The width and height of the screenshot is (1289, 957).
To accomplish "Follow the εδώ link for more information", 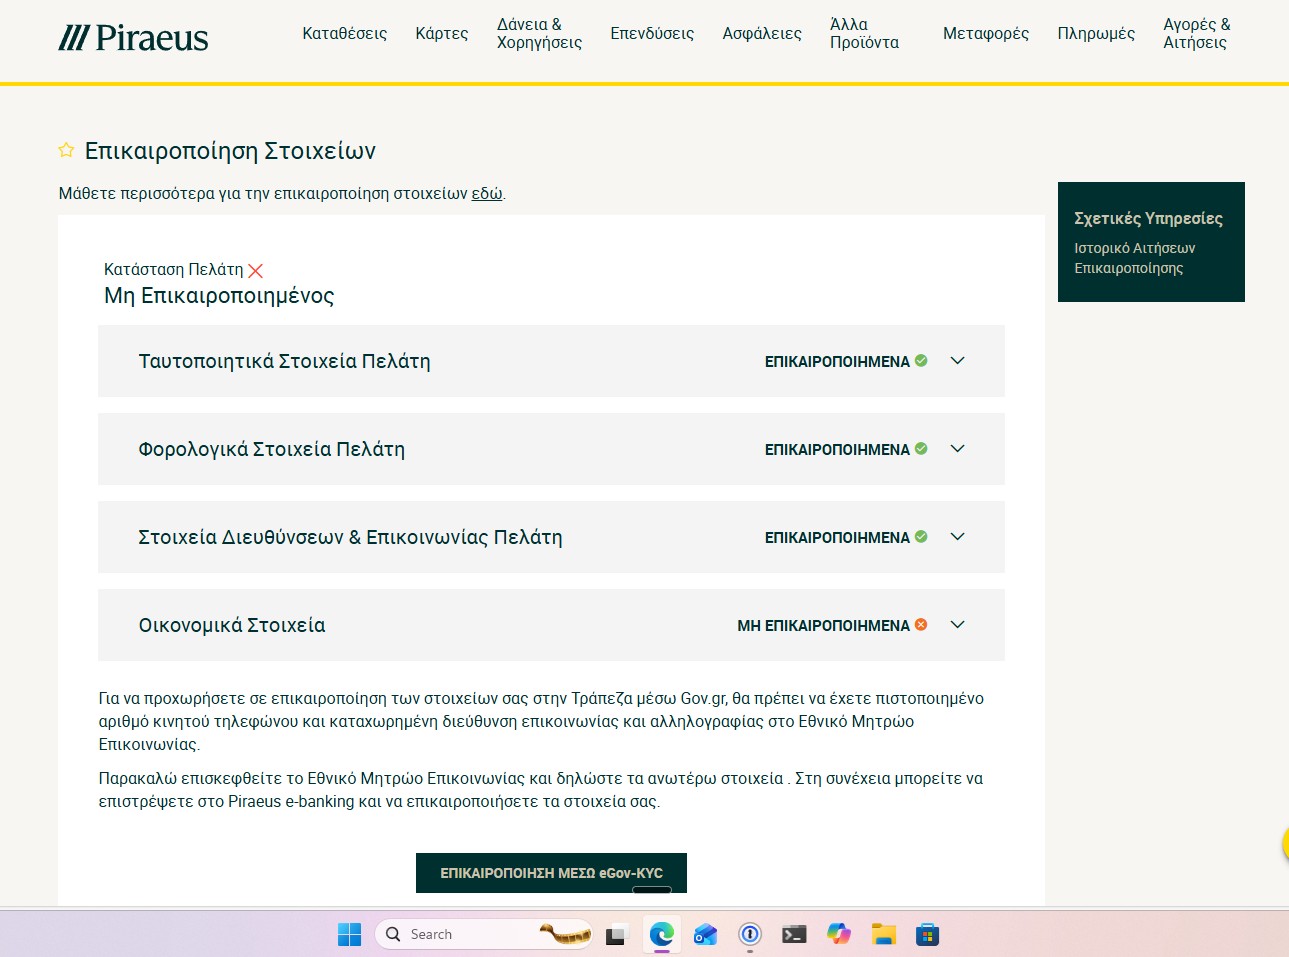I will 487,193.
